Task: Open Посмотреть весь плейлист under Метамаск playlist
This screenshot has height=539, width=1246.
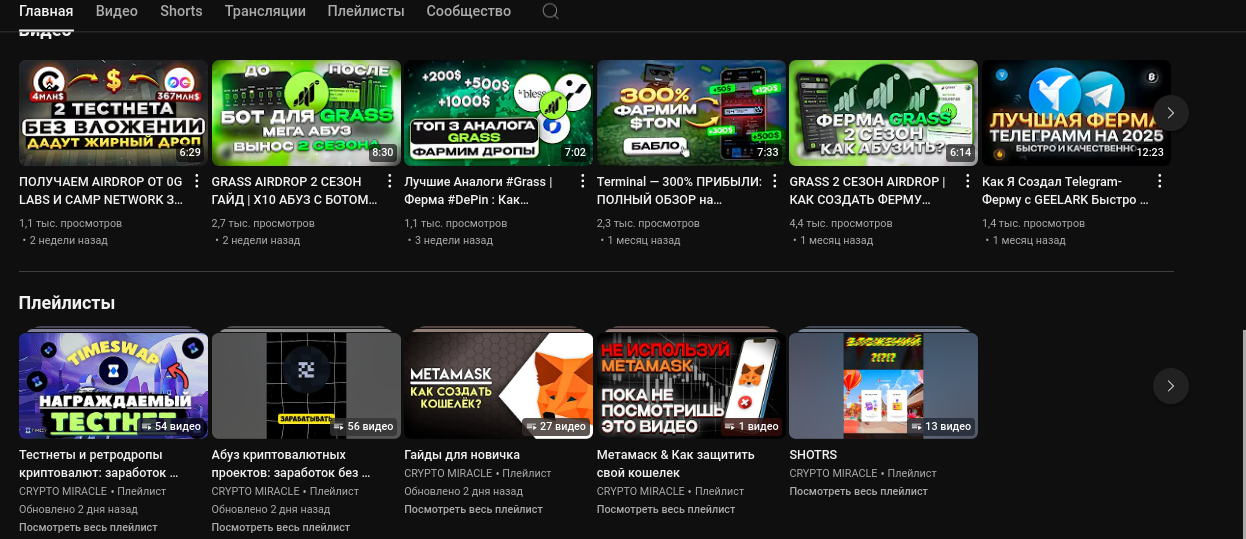Action: pos(666,509)
